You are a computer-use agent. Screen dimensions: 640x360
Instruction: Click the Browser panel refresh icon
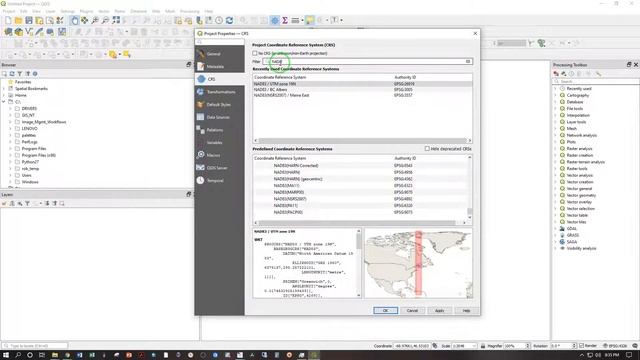12,74
